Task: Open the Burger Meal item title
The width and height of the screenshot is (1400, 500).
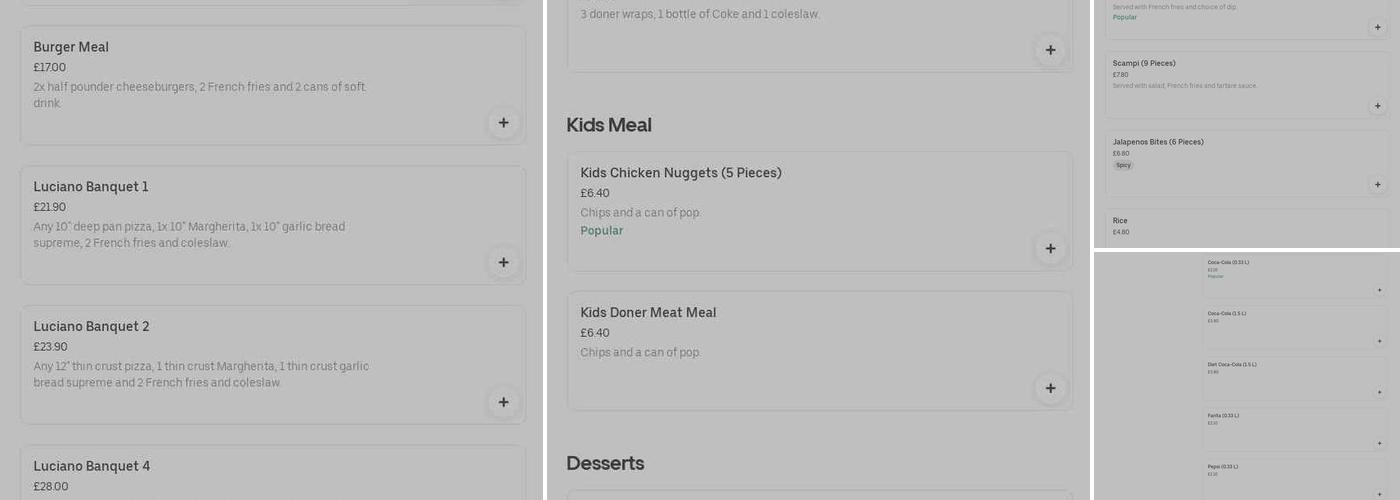Action: coord(71,47)
